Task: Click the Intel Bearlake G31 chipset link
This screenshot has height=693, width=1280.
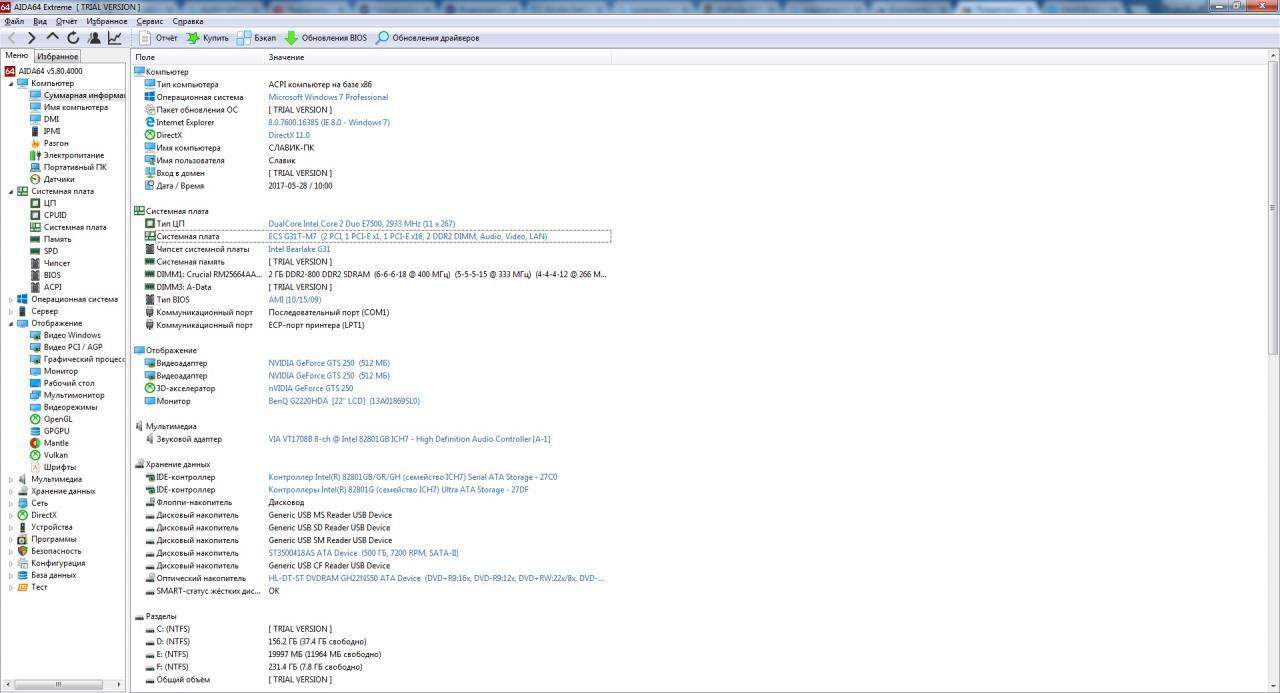Action: pyautogui.click(x=299, y=249)
